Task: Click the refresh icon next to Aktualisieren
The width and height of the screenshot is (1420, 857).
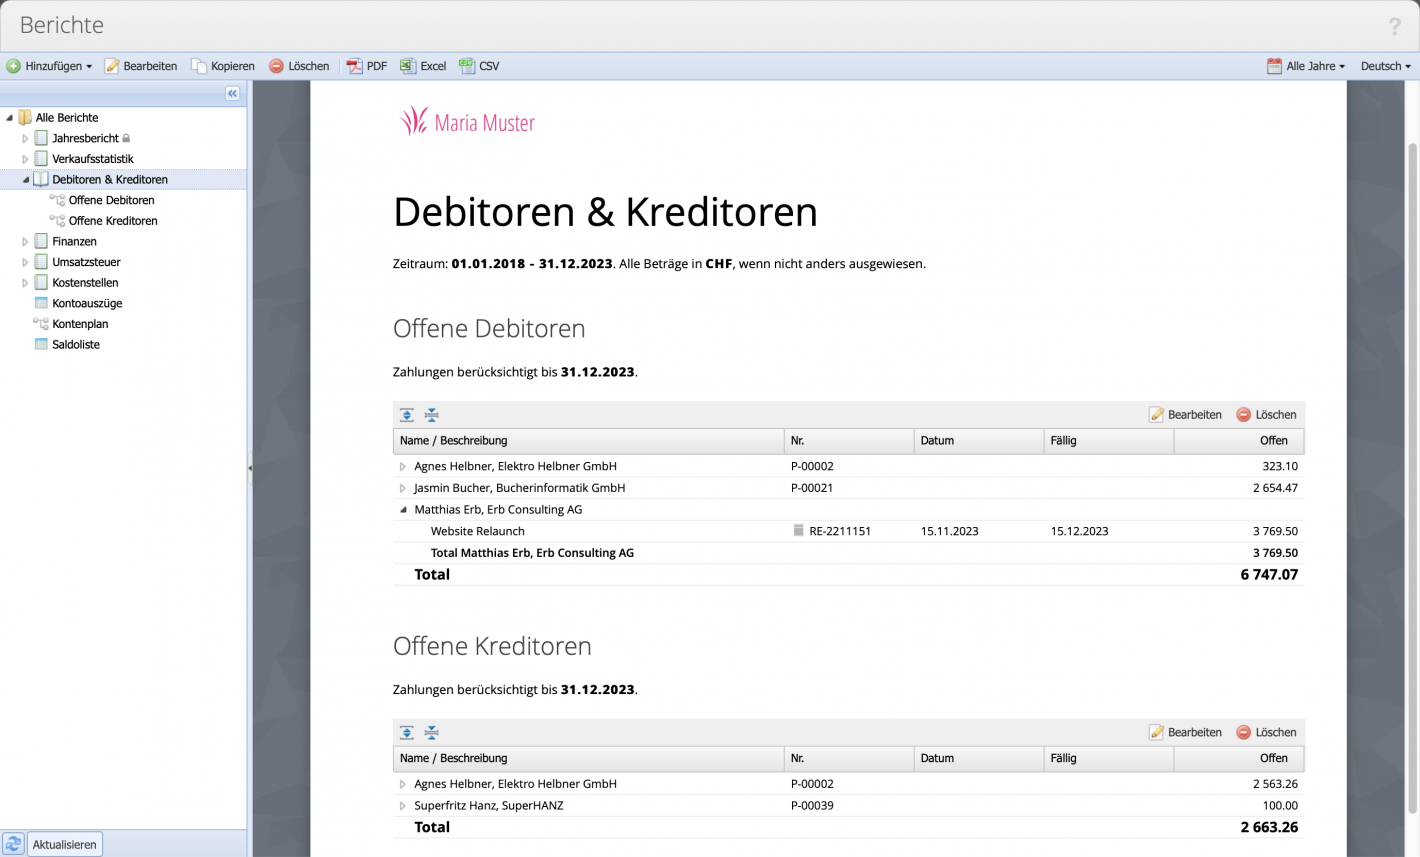Action: (x=12, y=843)
